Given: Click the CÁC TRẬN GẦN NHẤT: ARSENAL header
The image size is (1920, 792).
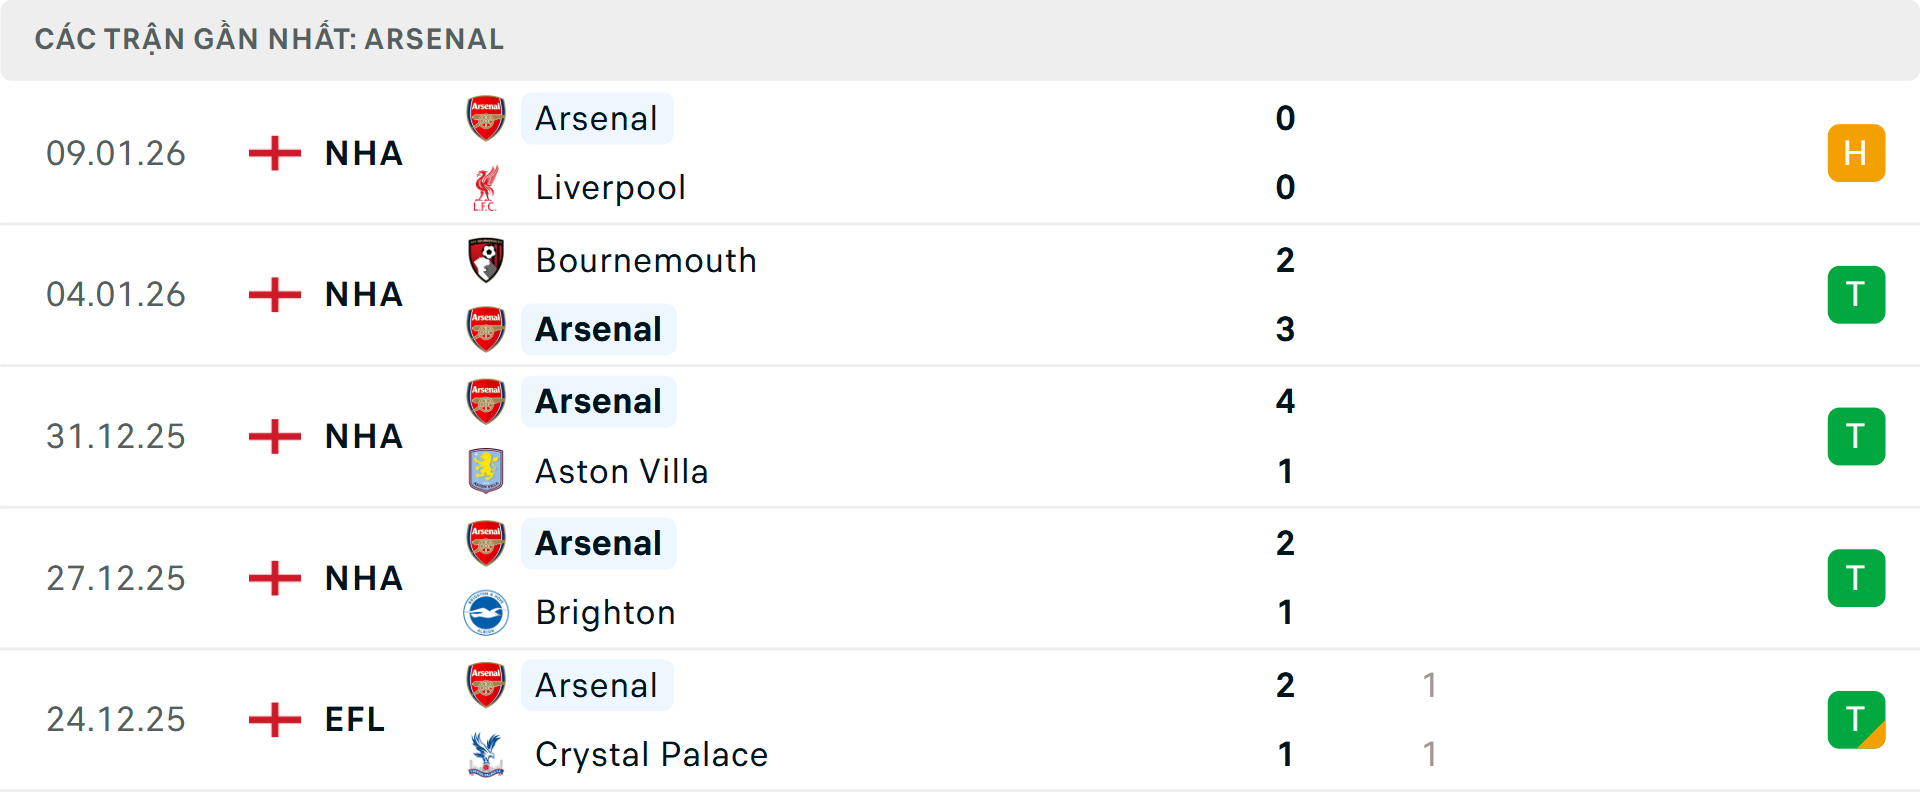Looking at the screenshot, I should pyautogui.click(x=268, y=39).
